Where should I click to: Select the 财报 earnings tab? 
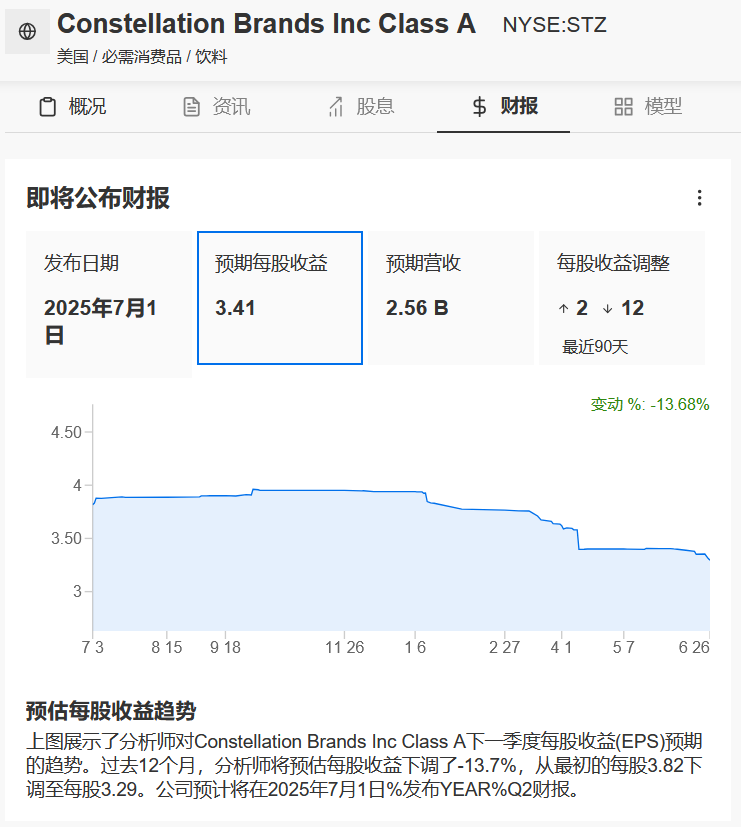tap(504, 107)
